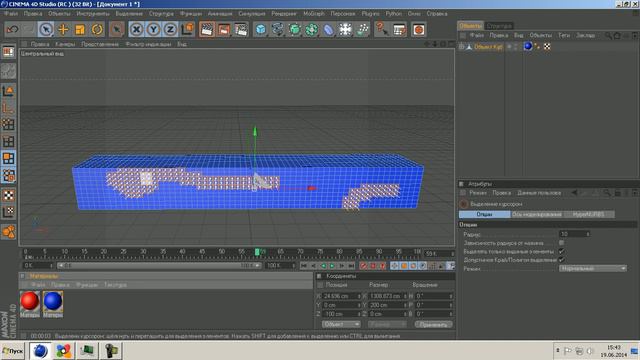Open the deformer objects capsule icon
Viewport: 640px width, 360px height.
coord(329,29)
